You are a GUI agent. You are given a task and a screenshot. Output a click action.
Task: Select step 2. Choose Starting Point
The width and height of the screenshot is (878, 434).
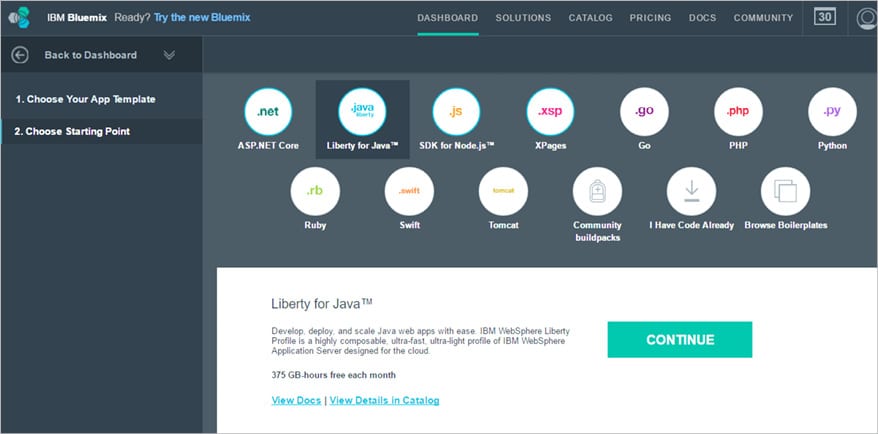pos(72,132)
